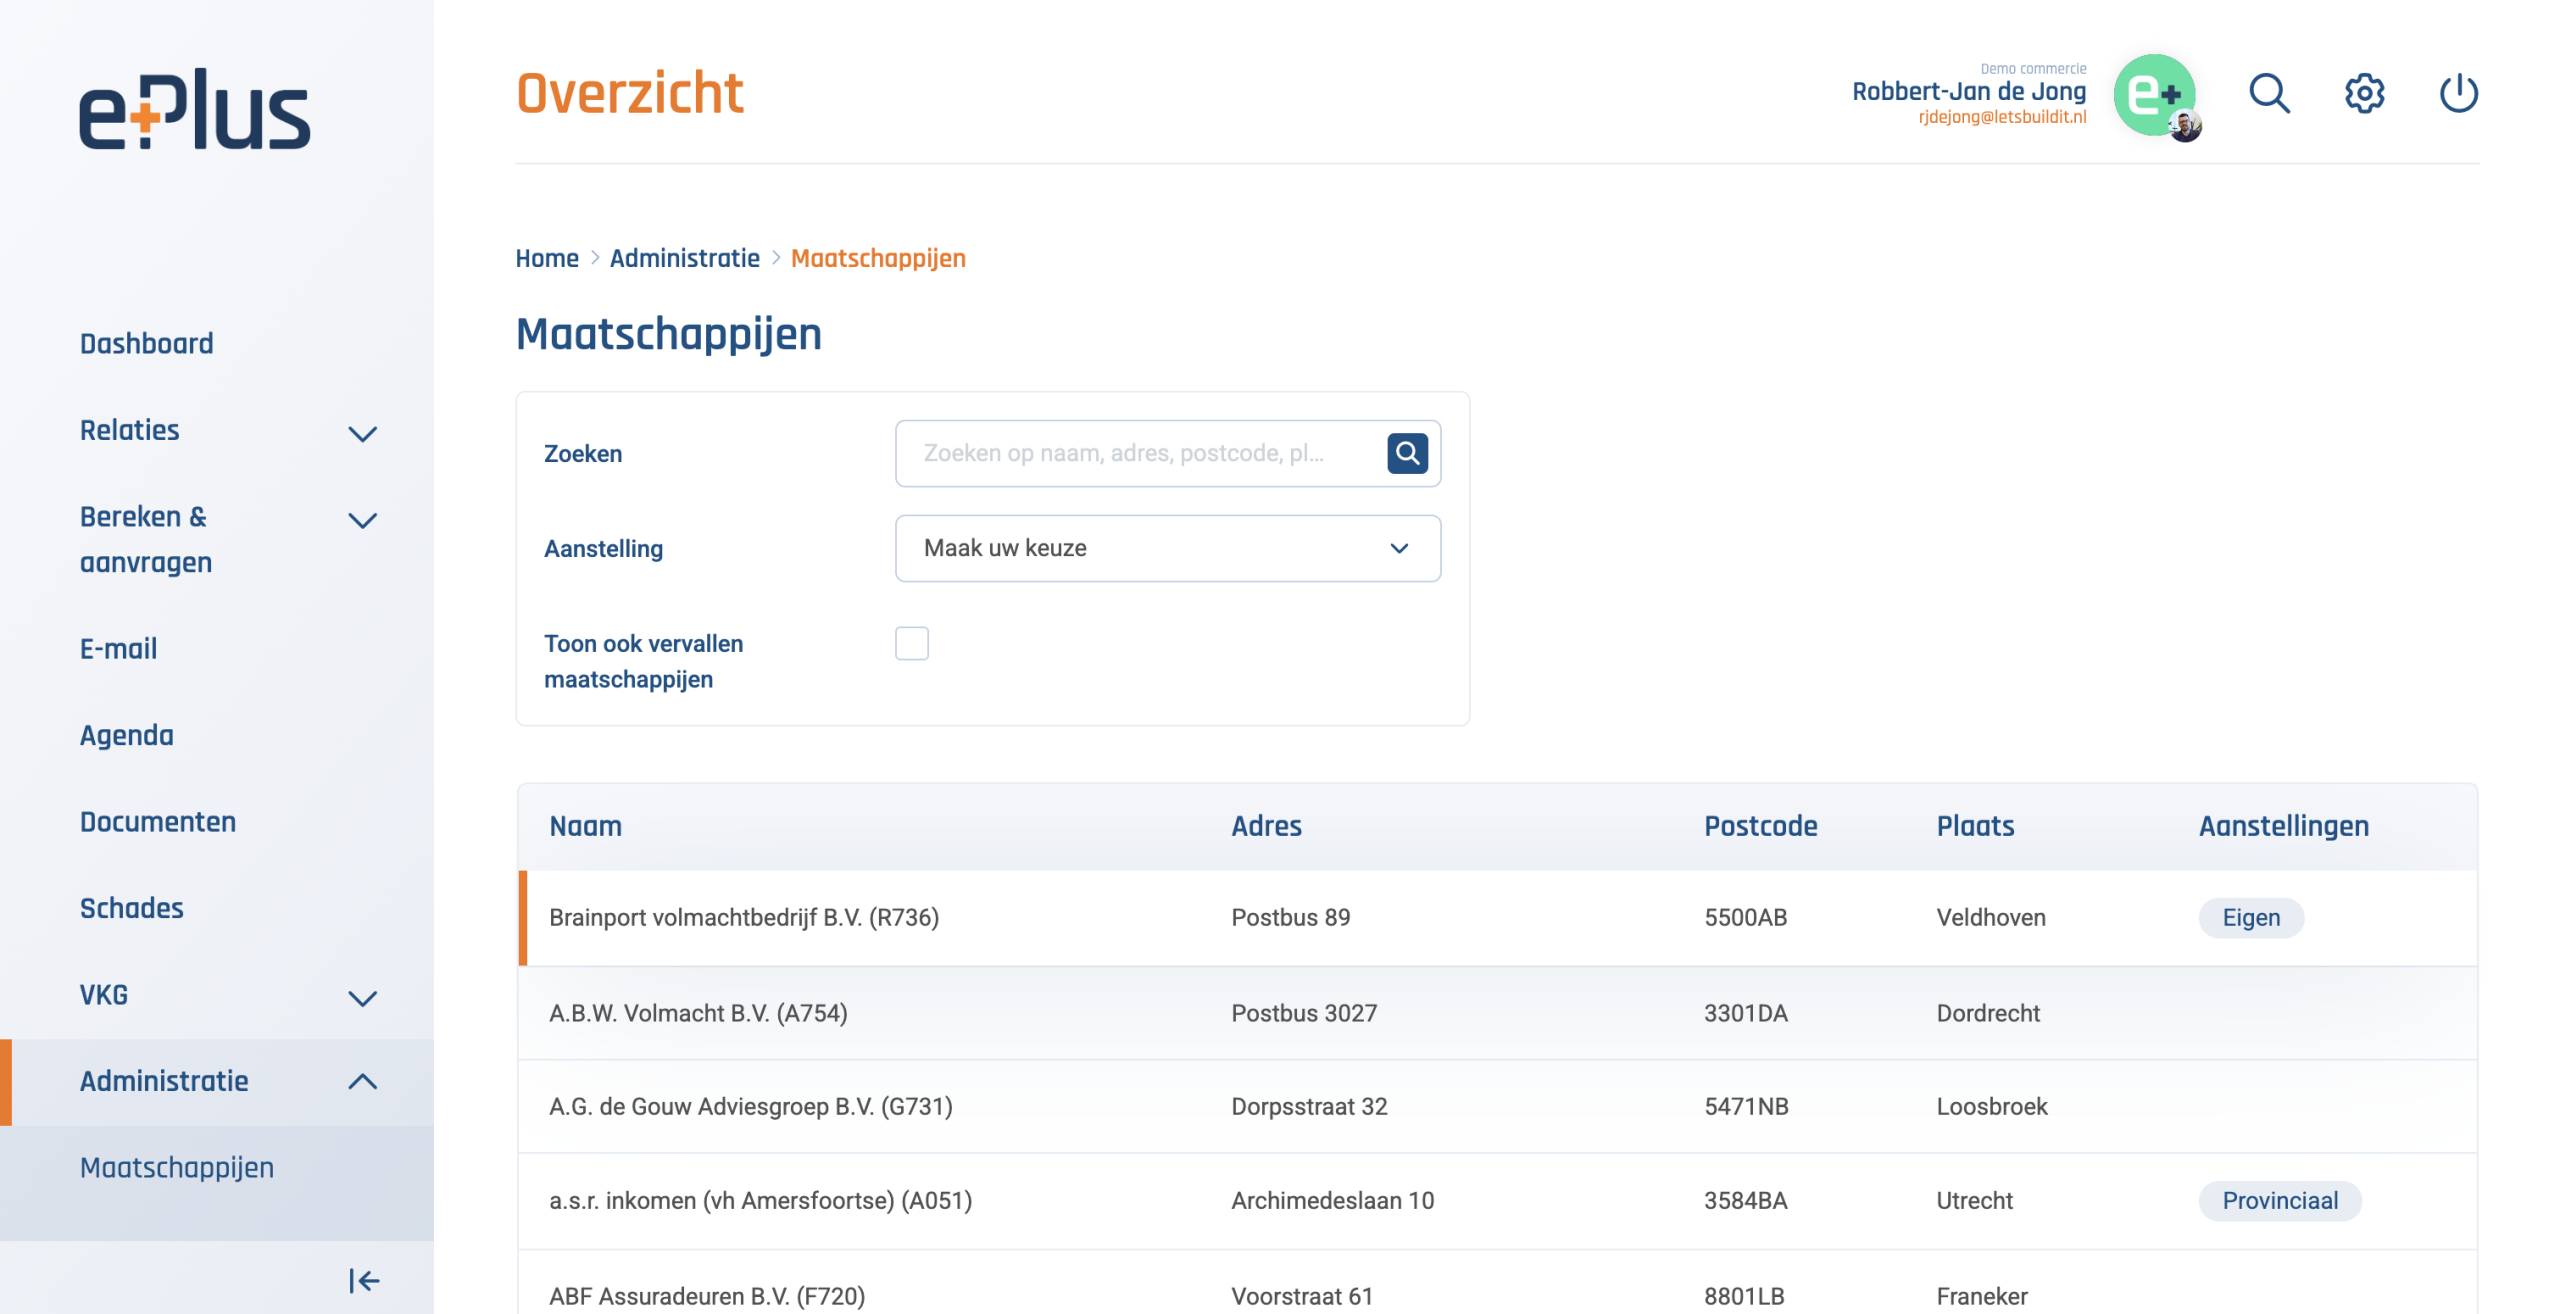
Task: Click the Provinciaal badge for a.s.r. inkomen
Action: click(2279, 1200)
